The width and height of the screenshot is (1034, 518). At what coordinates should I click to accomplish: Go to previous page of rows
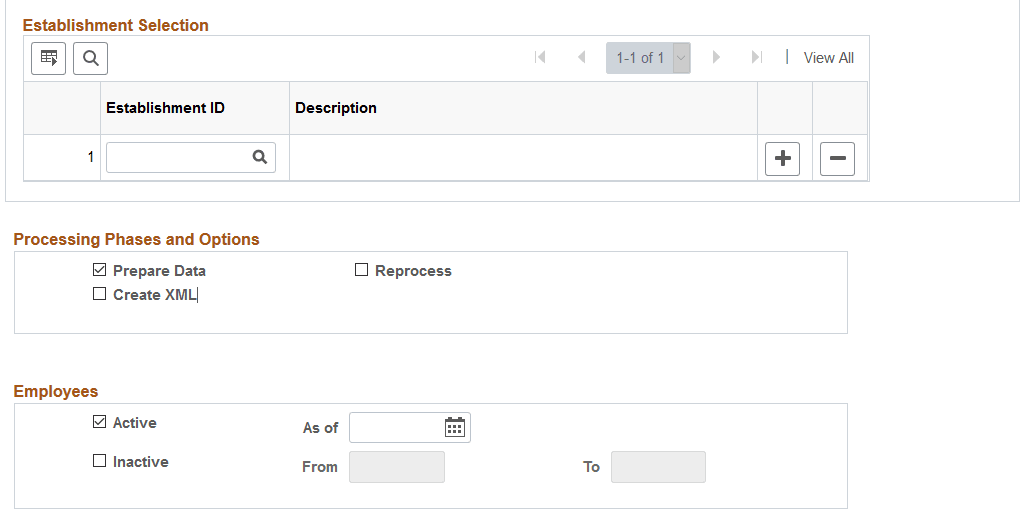point(581,58)
